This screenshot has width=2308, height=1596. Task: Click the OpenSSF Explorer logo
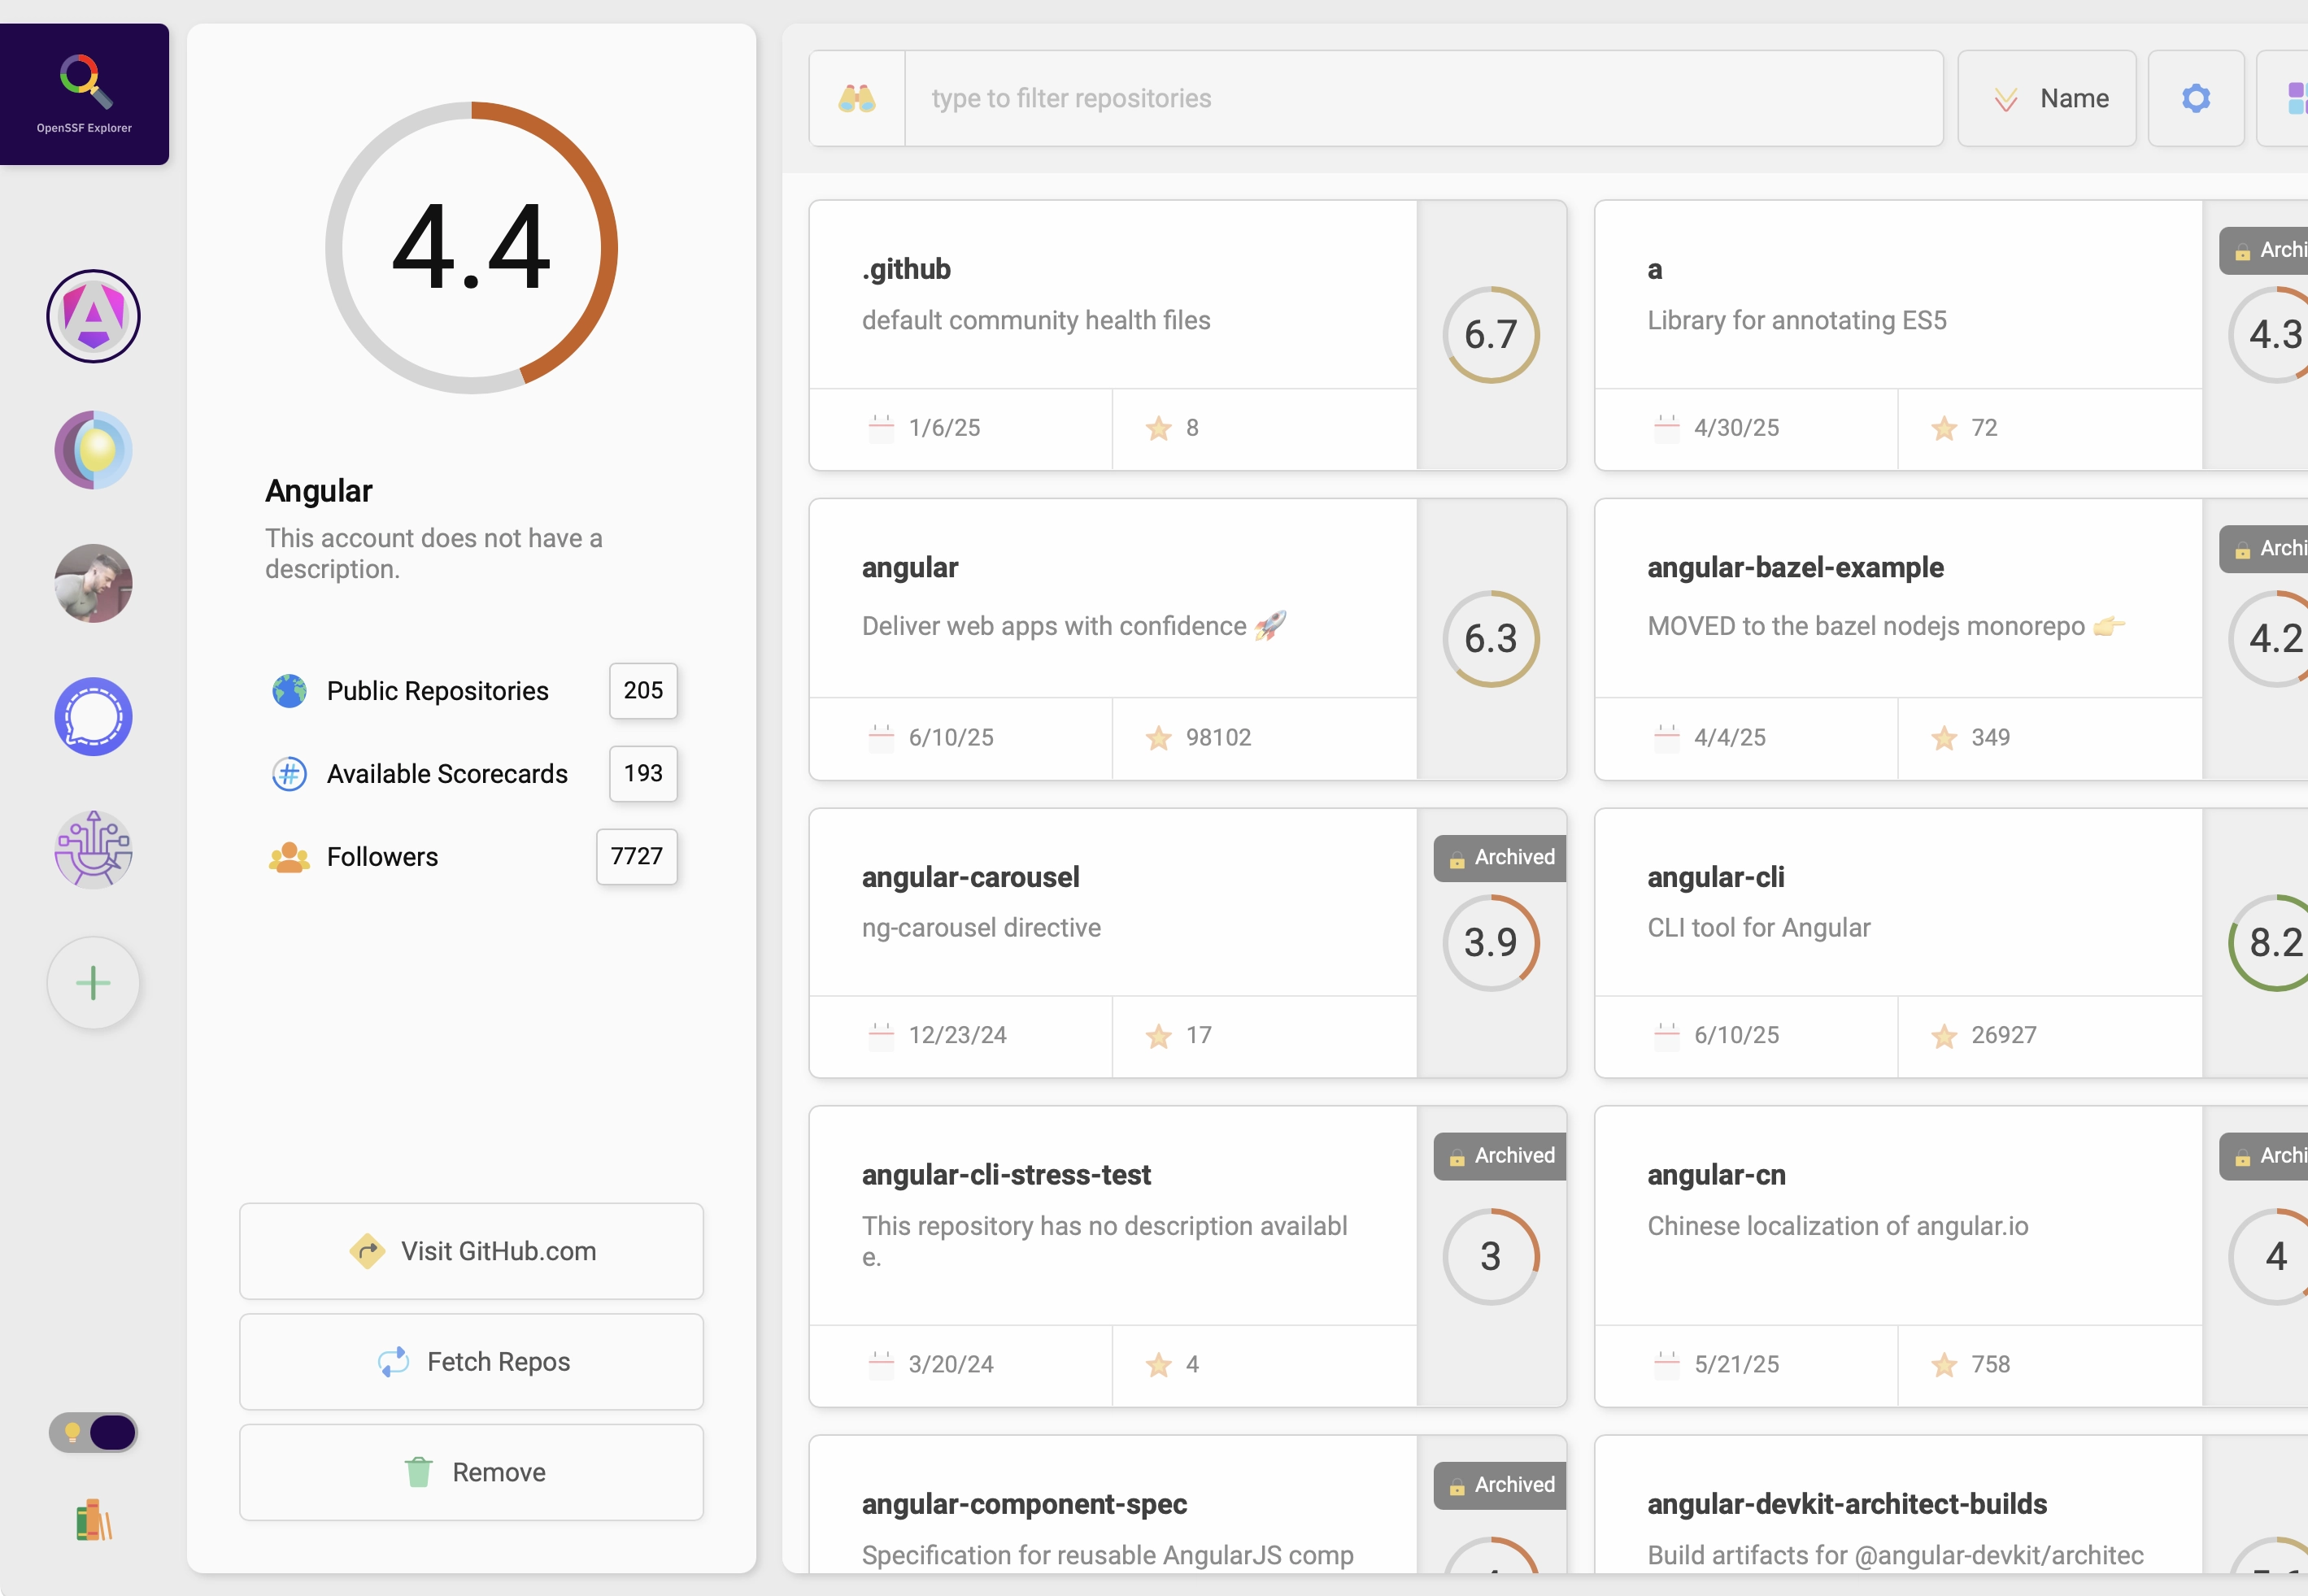[85, 94]
